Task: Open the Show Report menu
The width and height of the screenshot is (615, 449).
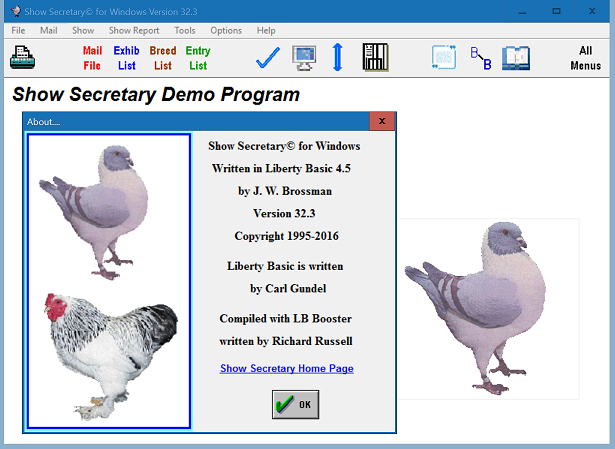Action: point(134,31)
